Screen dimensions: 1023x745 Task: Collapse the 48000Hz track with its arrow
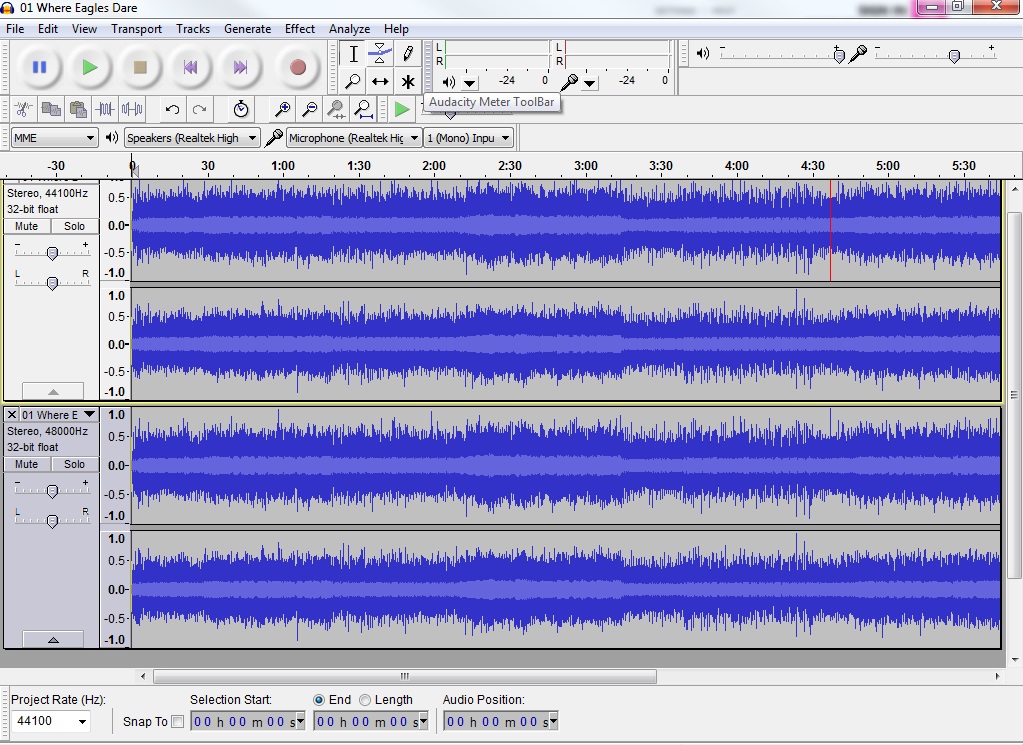[x=53, y=640]
